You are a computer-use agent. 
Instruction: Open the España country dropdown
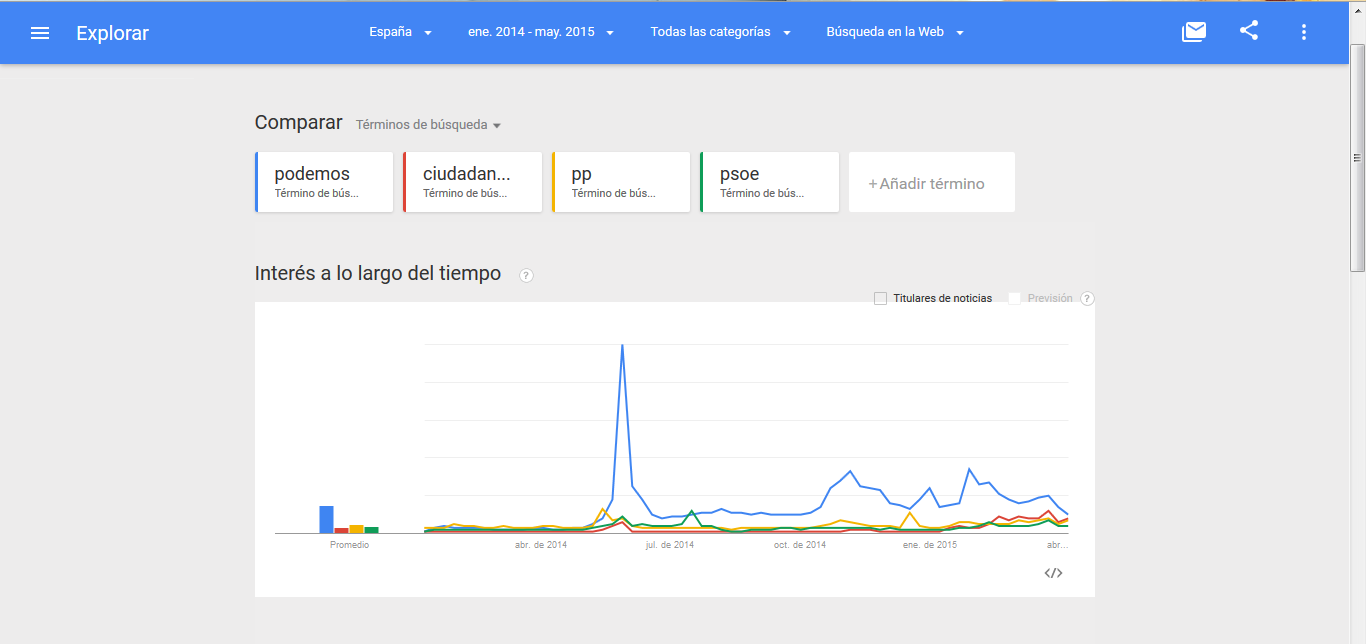(400, 32)
